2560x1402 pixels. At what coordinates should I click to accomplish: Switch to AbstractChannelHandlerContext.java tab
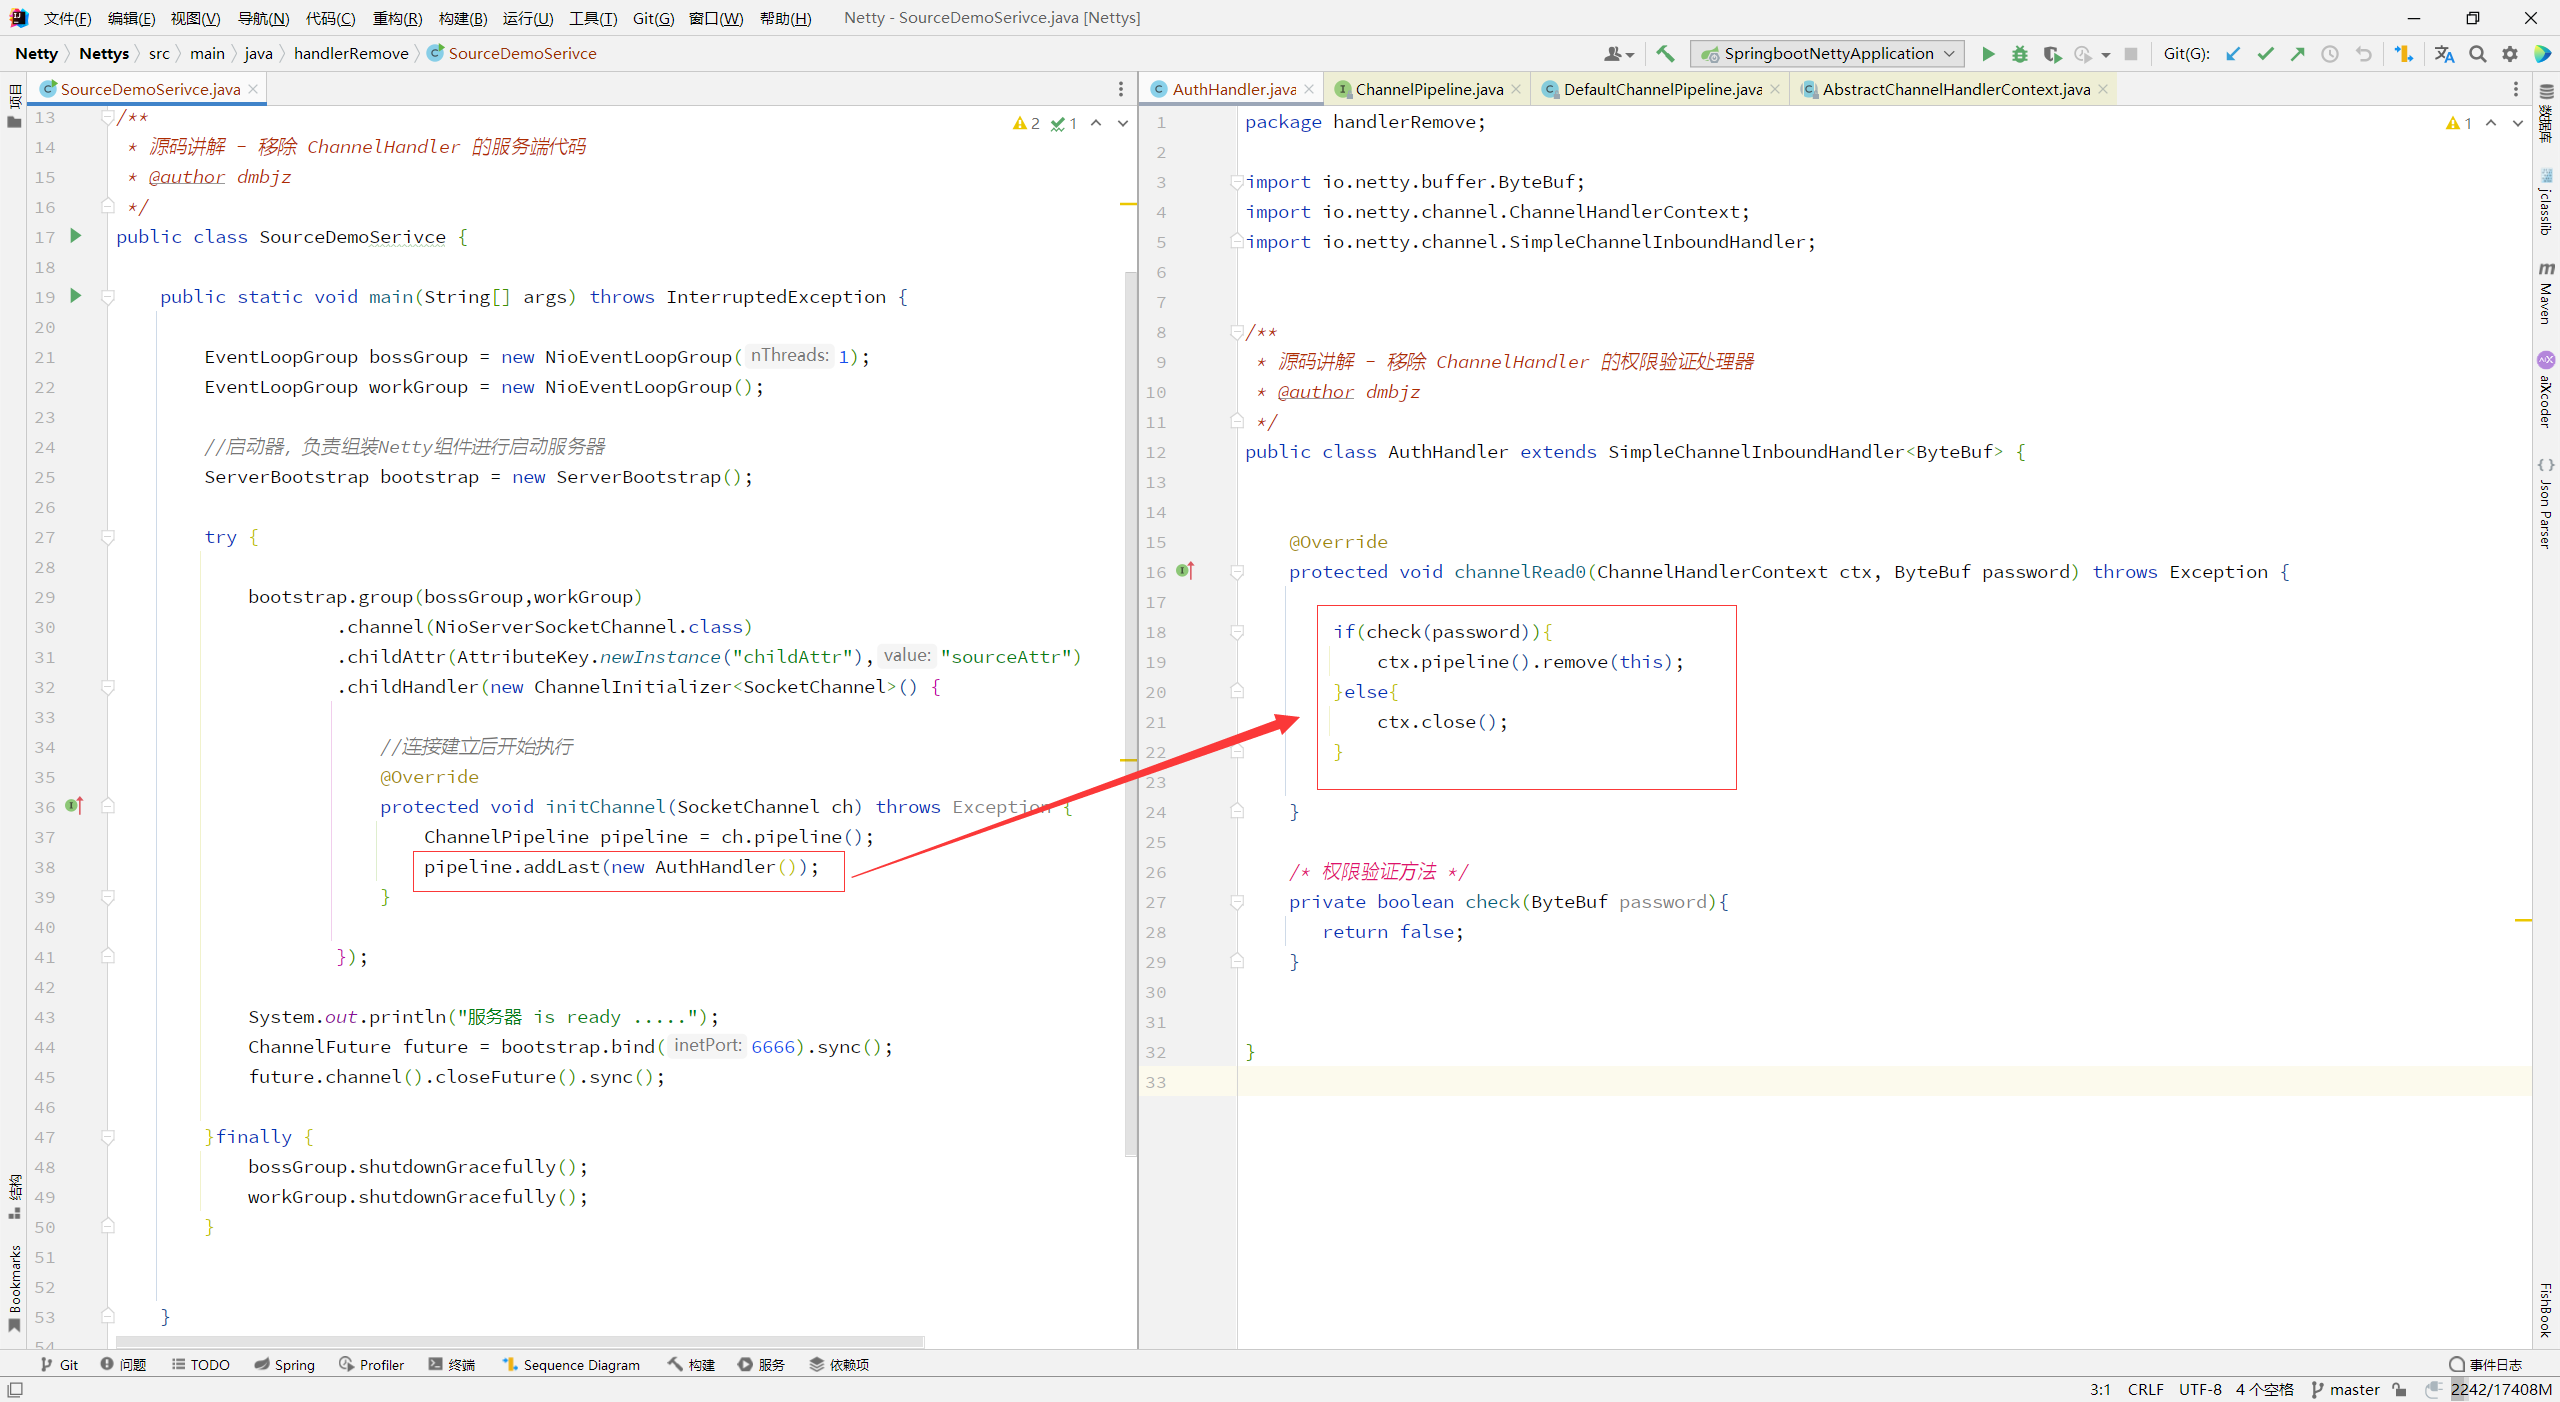click(x=1956, y=89)
